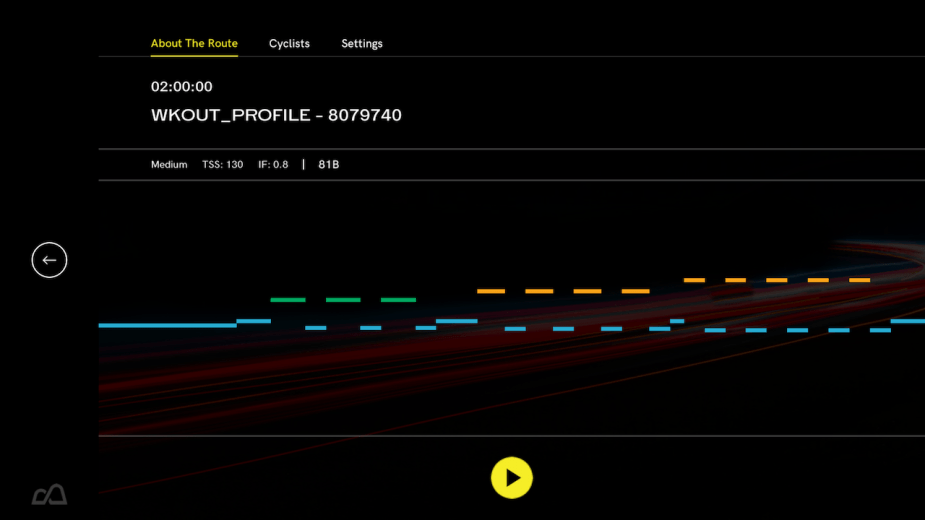
Task: Switch to the Cyclists tab
Action: (x=289, y=44)
